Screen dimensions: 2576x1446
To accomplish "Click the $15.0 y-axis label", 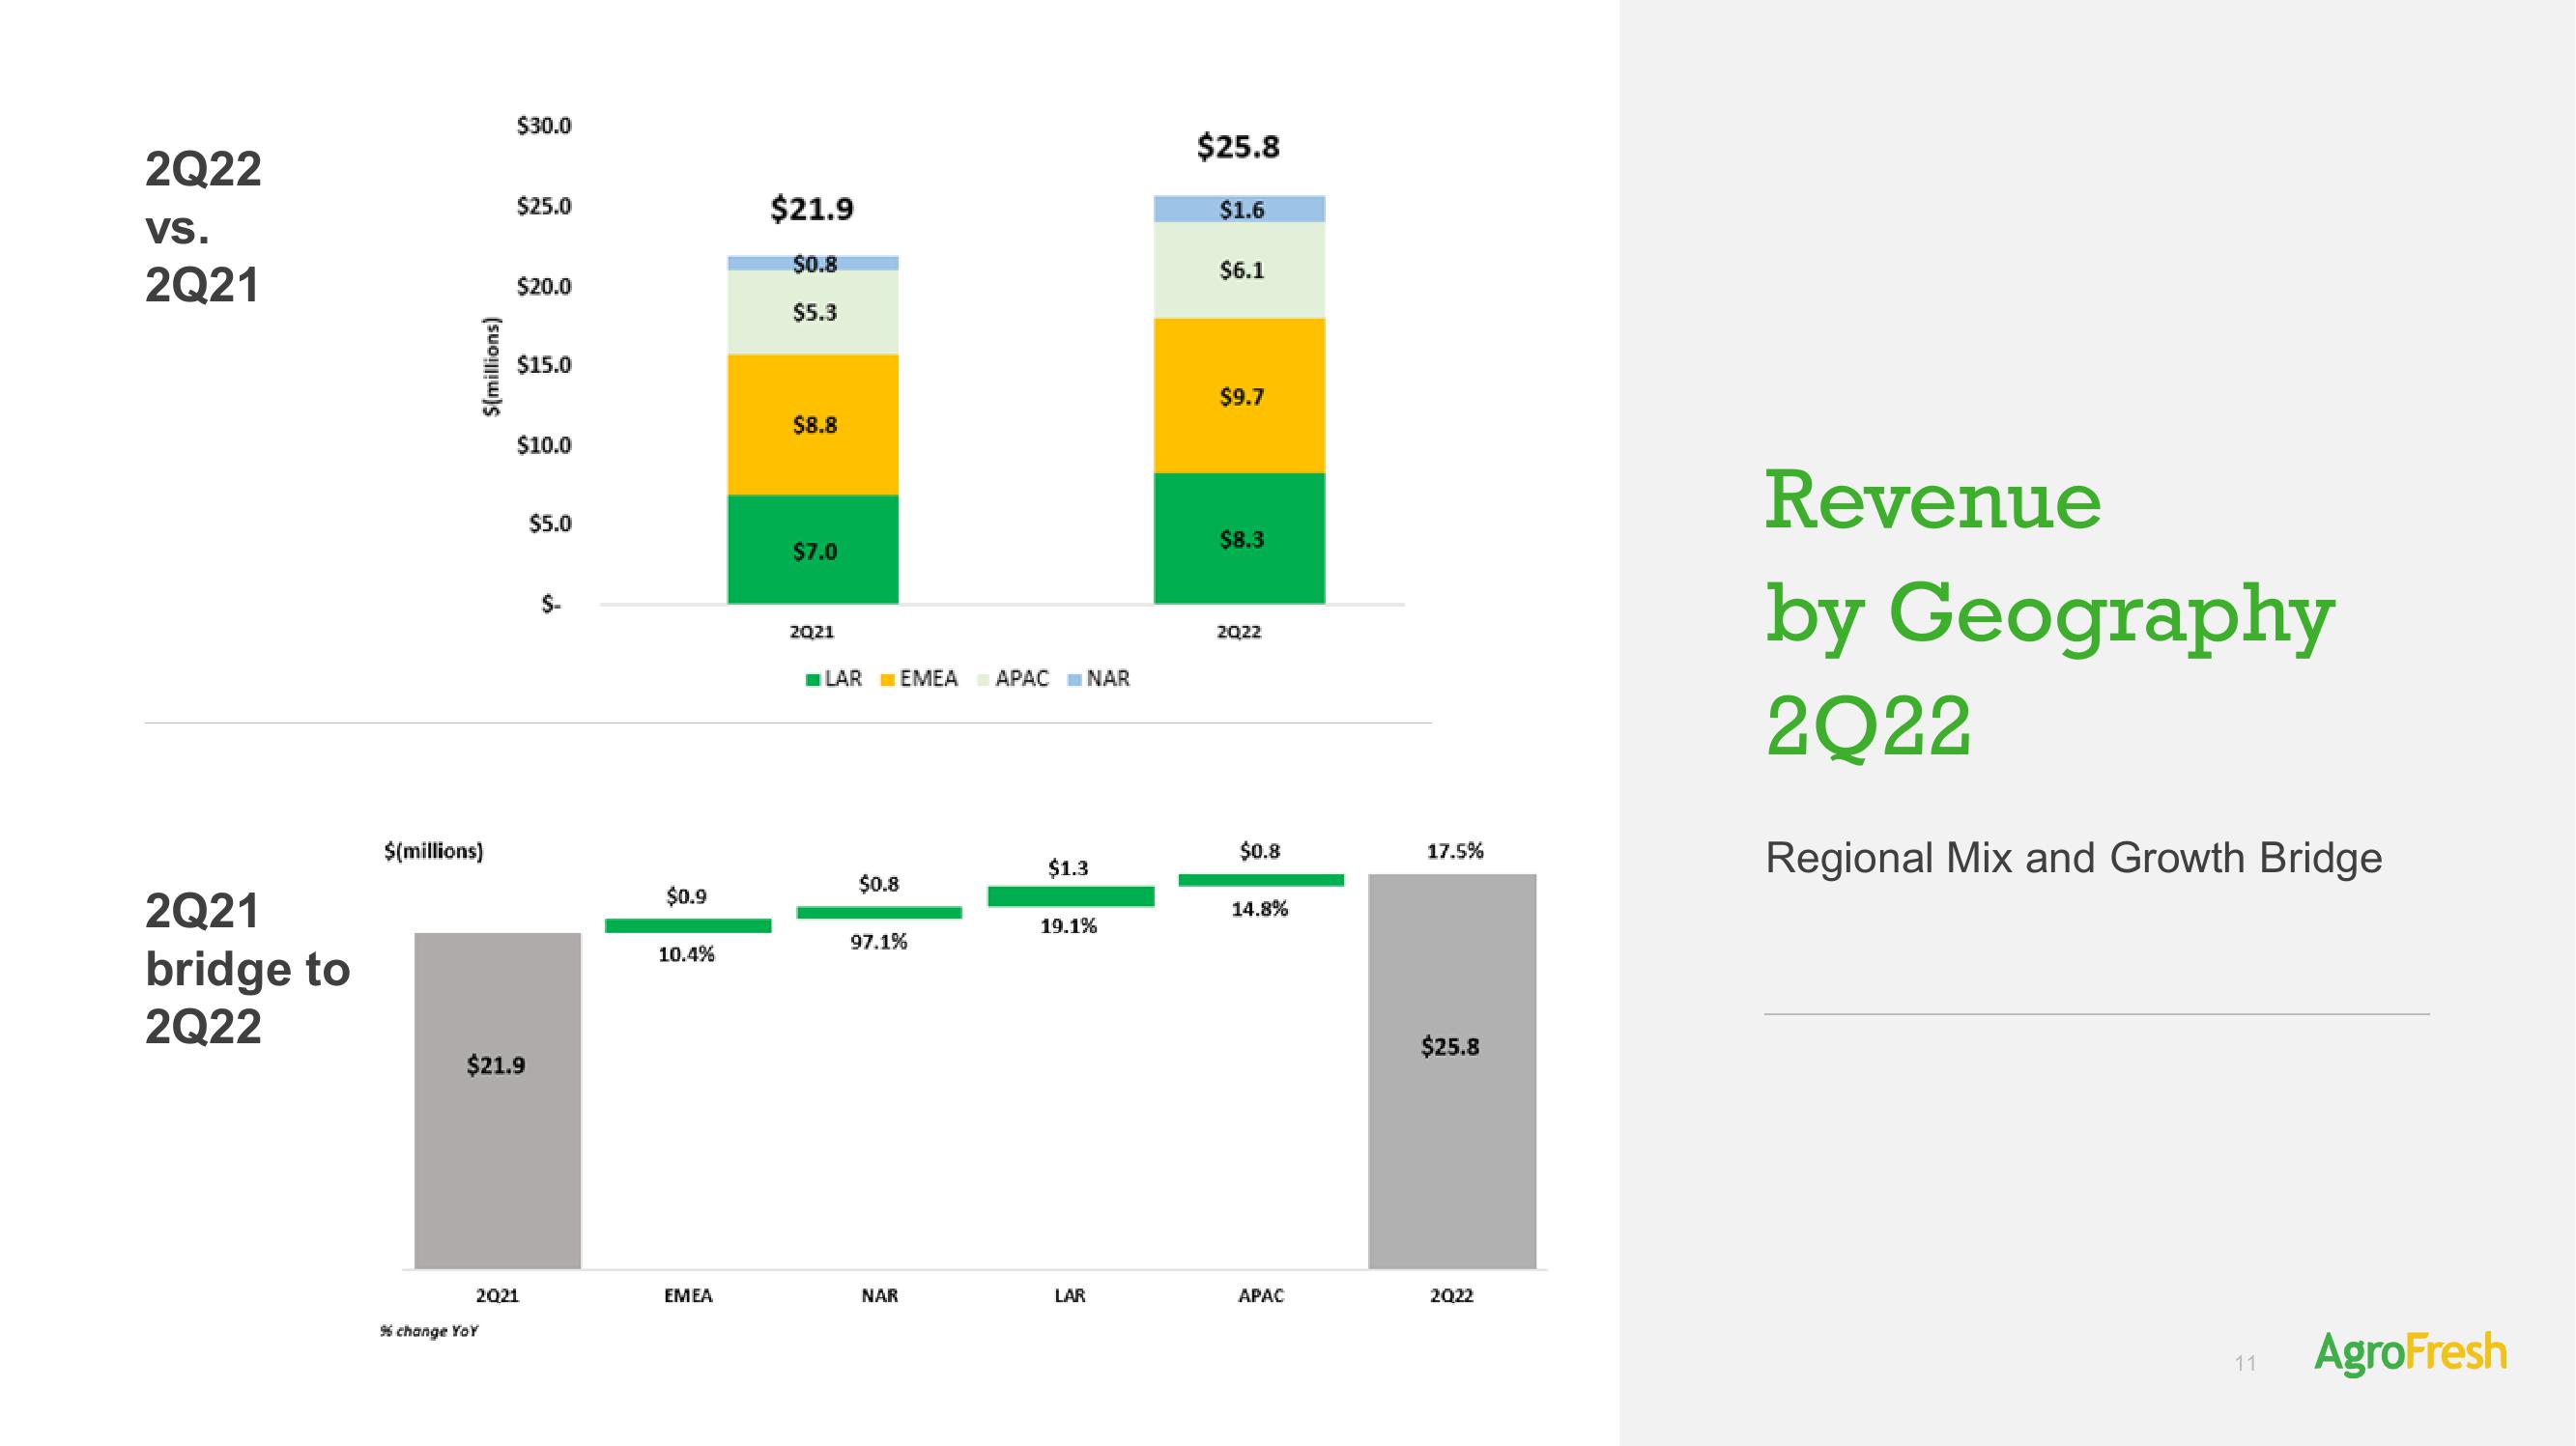I will point(544,365).
